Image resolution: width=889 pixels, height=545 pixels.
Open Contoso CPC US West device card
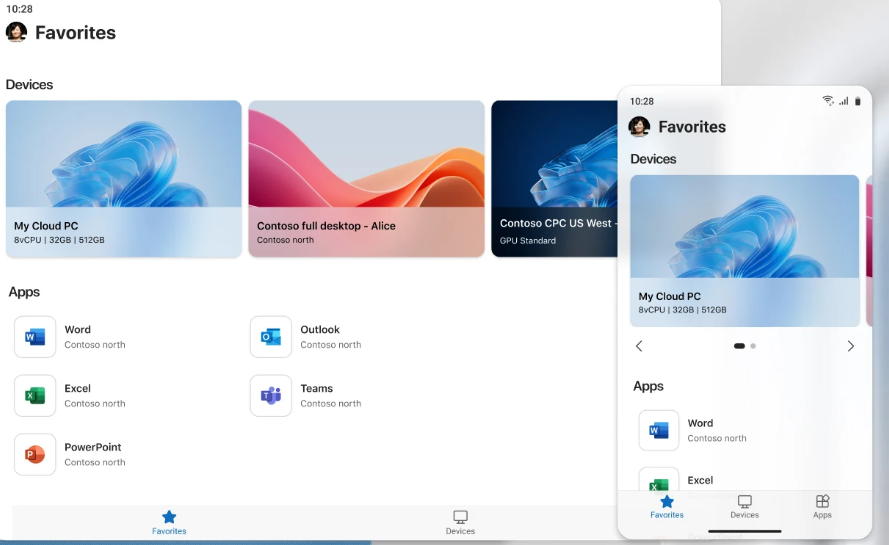[x=554, y=179]
